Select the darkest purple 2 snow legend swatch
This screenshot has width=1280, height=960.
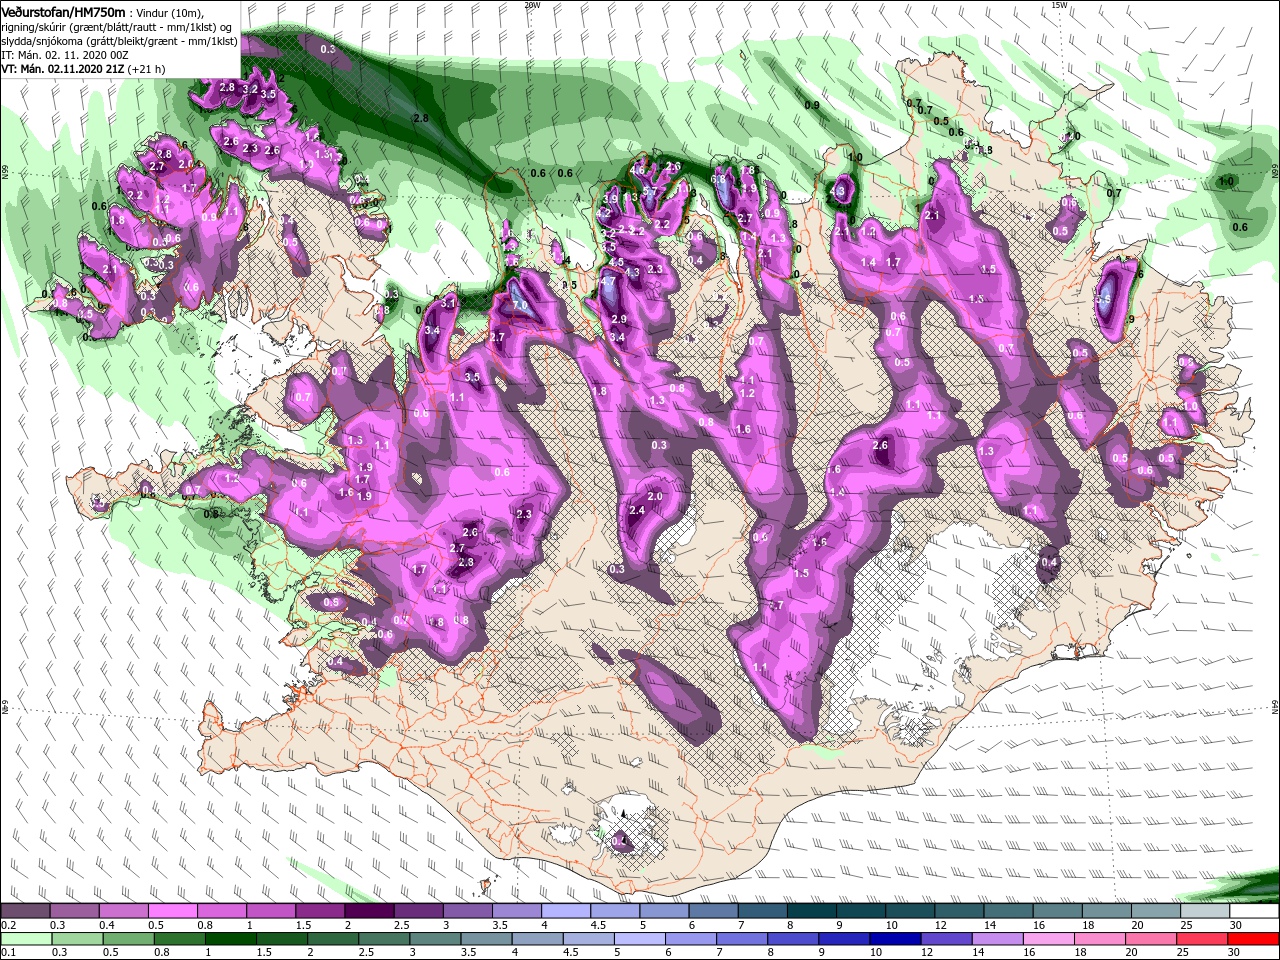tap(367, 911)
